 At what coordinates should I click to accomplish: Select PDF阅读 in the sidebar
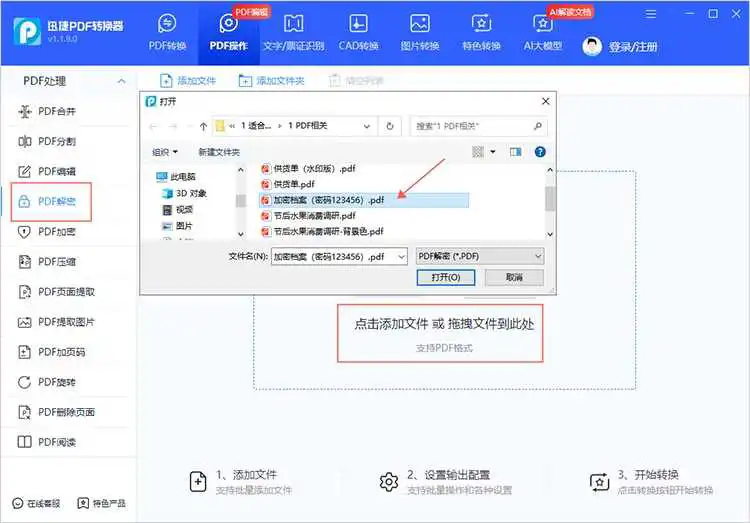point(47,442)
